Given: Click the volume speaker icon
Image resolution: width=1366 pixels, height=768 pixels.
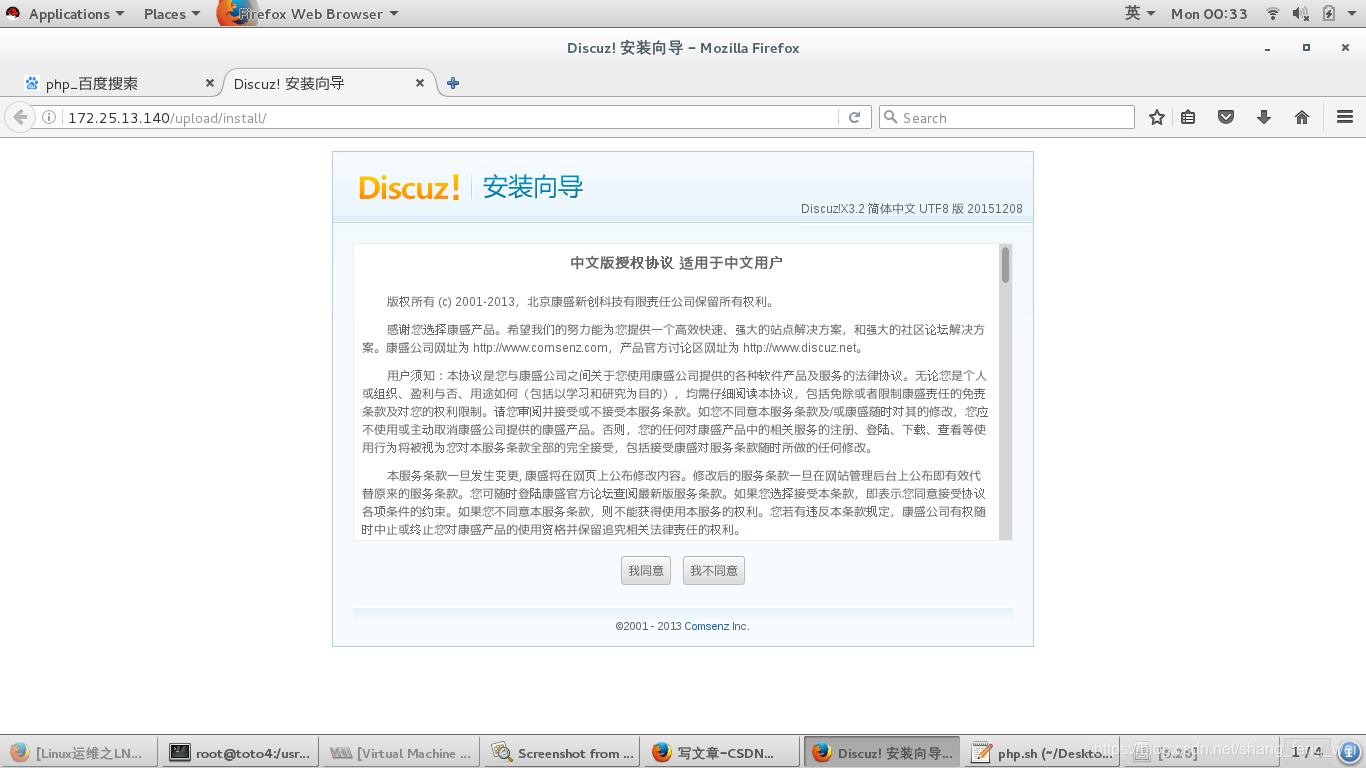Looking at the screenshot, I should point(1300,14).
